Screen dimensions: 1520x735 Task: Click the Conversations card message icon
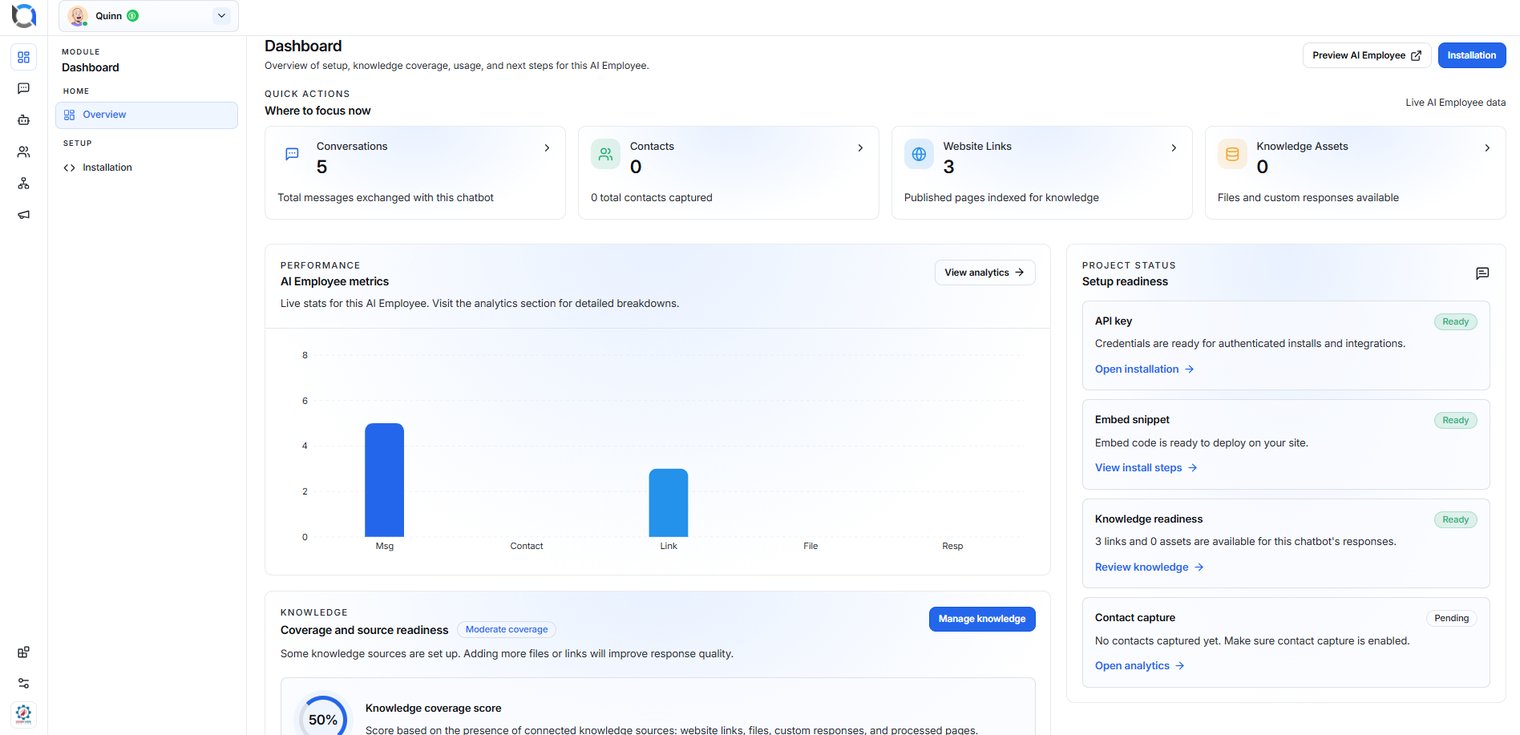tap(292, 154)
